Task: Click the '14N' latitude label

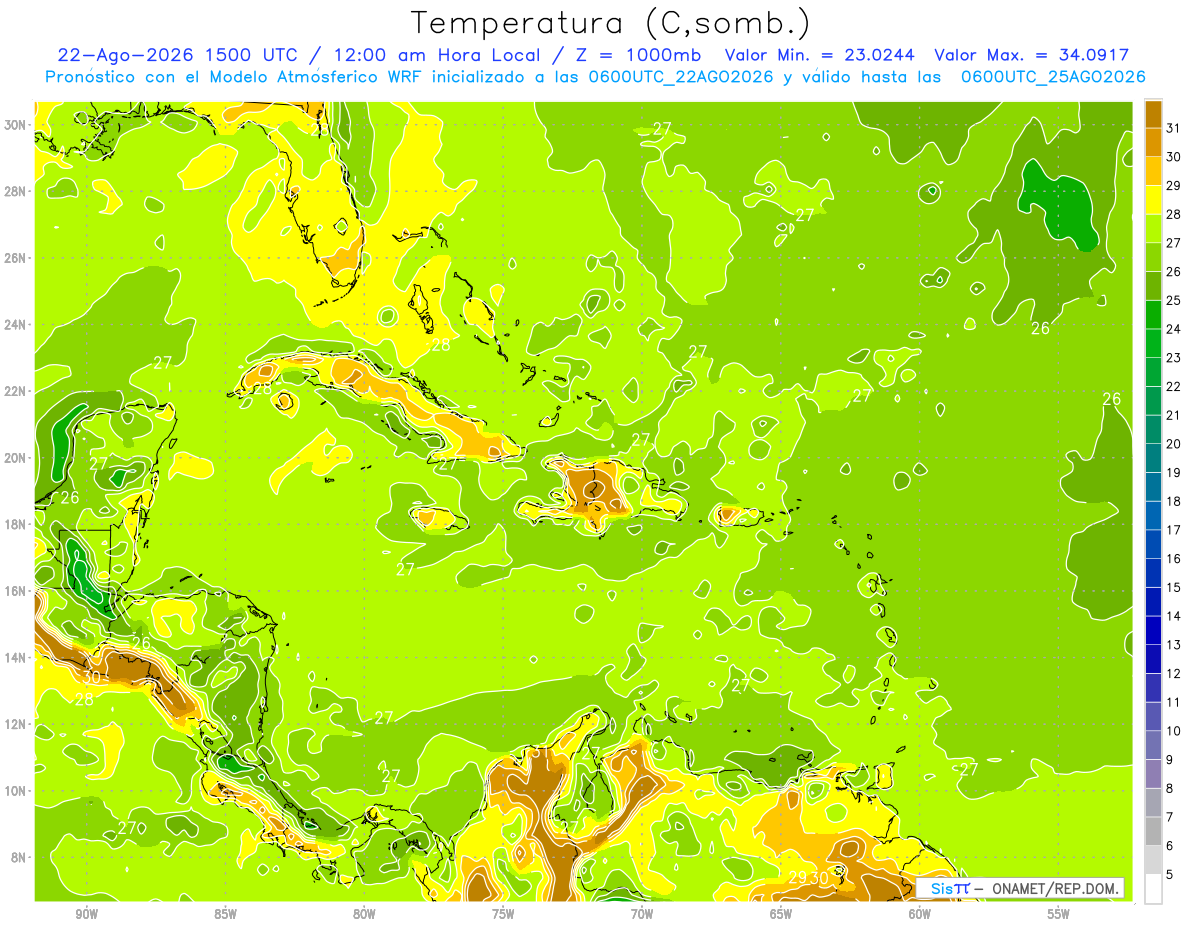Action: (x=17, y=658)
